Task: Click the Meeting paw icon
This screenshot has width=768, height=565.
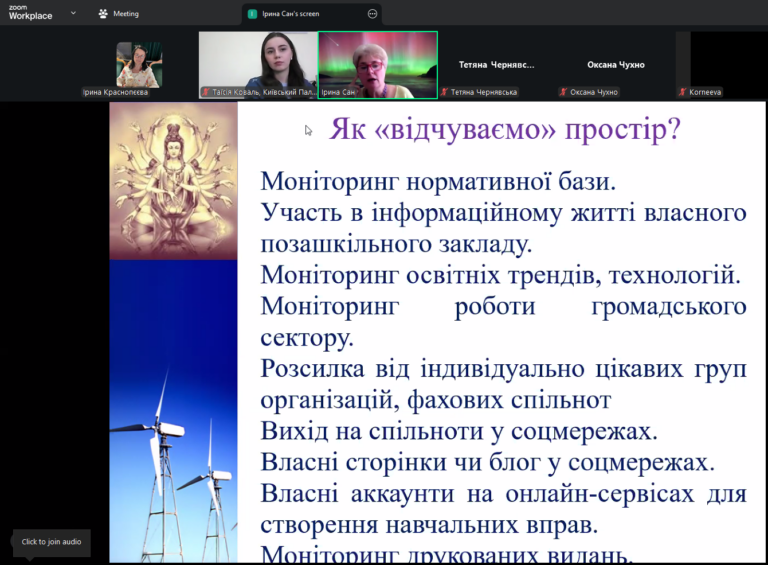Action: click(x=103, y=14)
